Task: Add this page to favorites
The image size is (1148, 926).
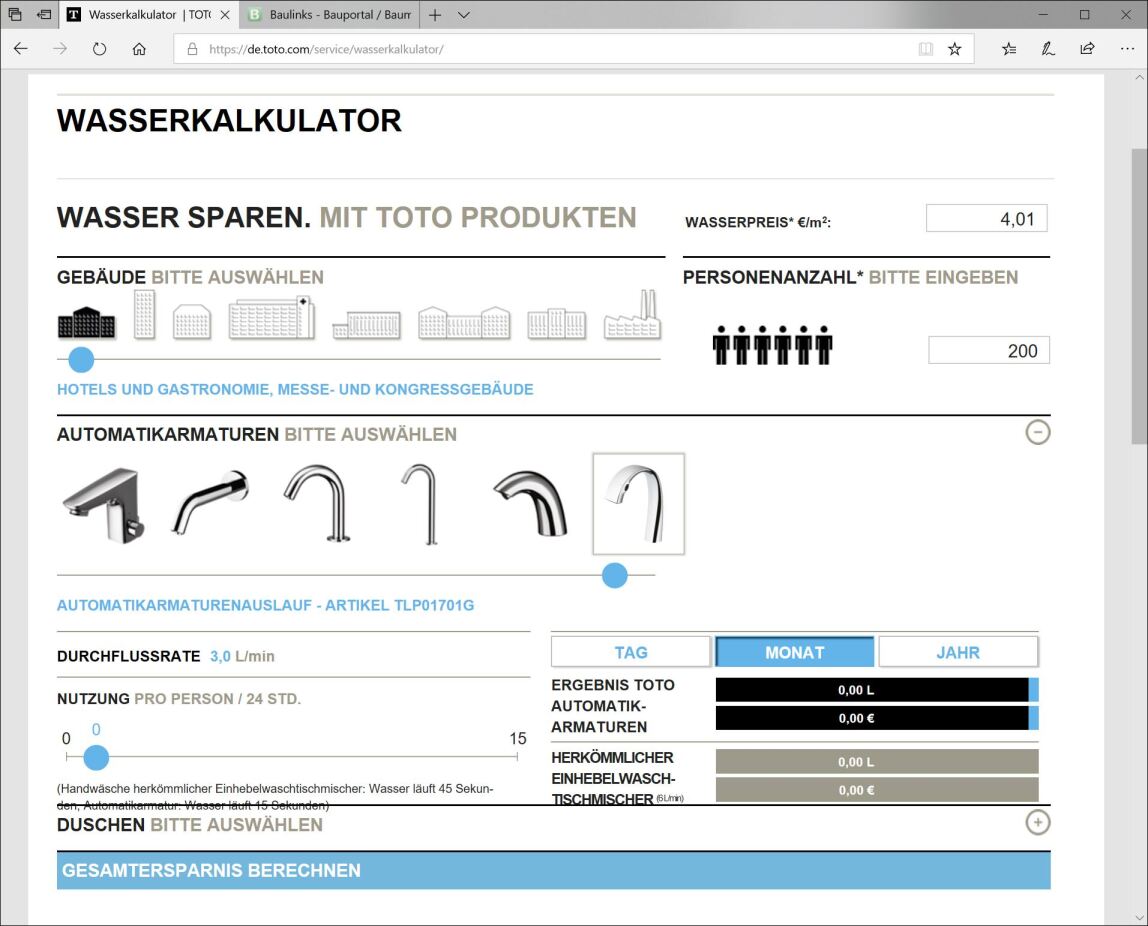Action: point(955,49)
